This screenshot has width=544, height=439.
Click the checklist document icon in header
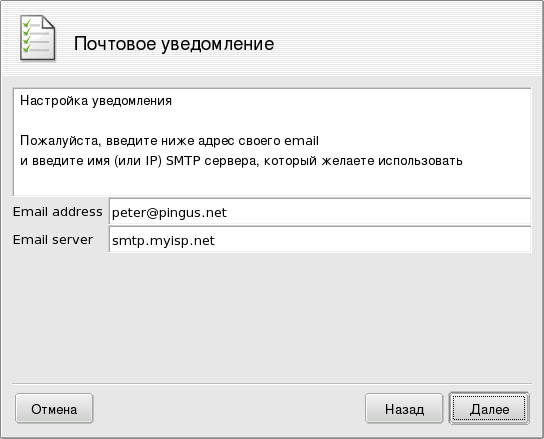pos(37,38)
